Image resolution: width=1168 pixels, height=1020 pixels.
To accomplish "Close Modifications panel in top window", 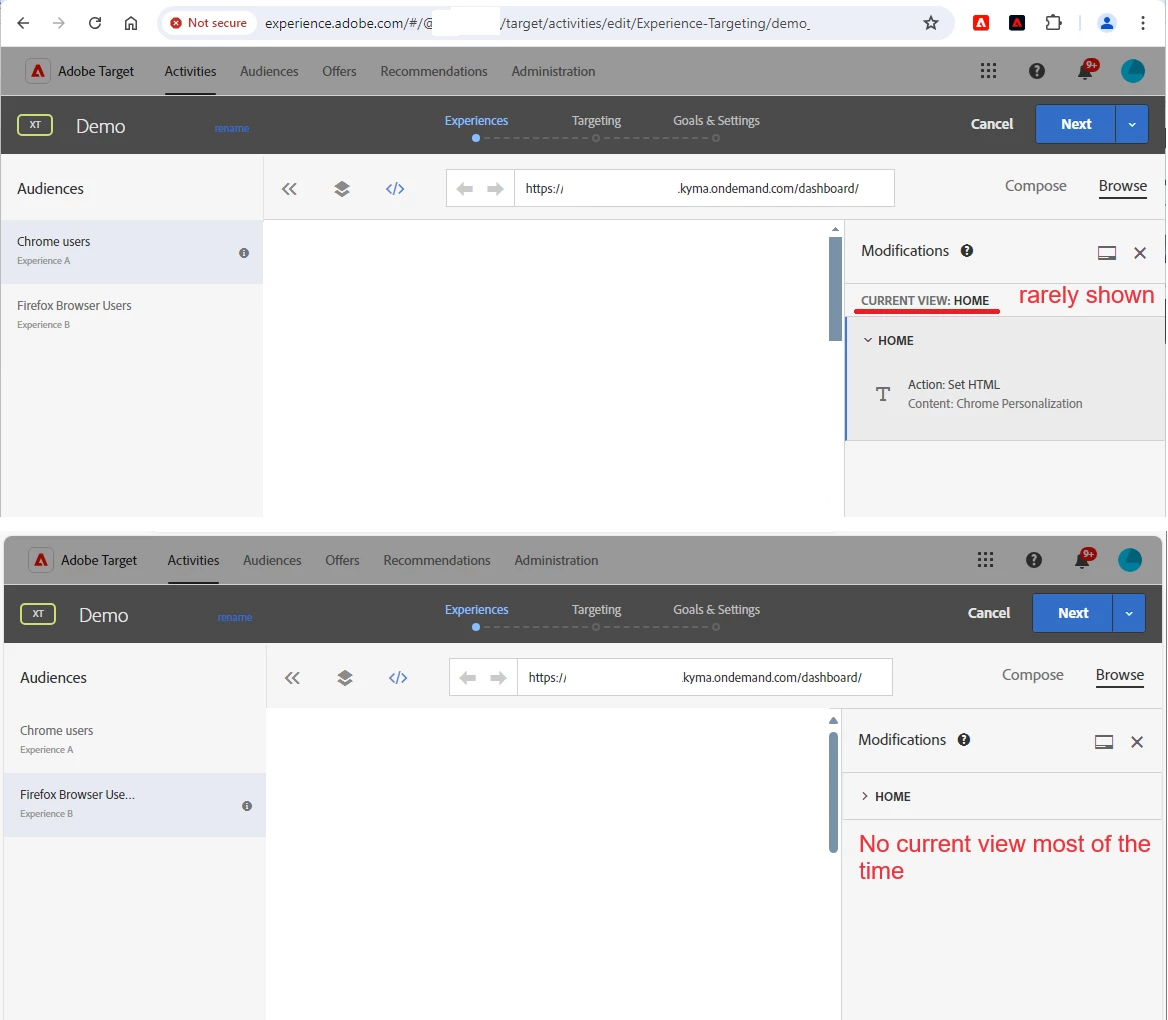I will (x=1140, y=253).
